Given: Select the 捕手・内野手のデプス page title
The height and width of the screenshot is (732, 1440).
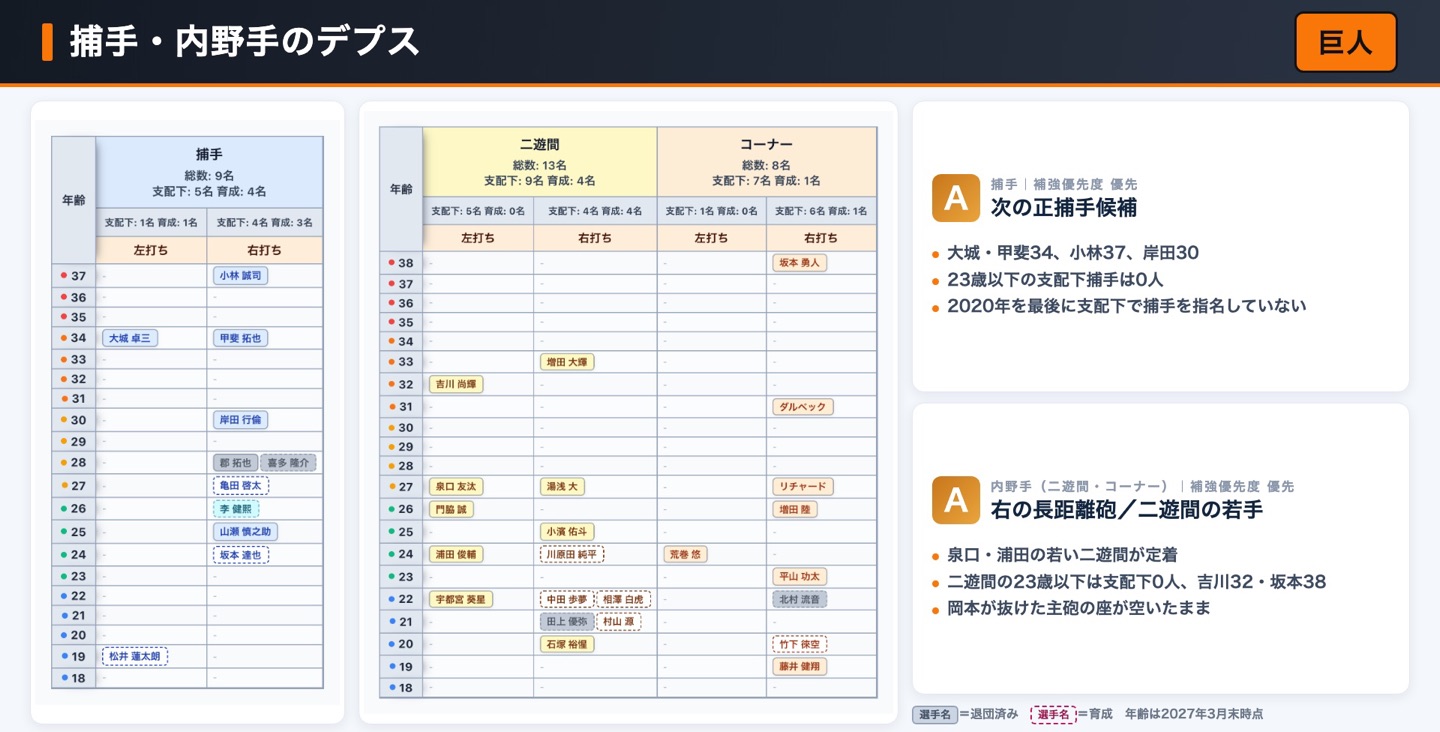Looking at the screenshot, I should (245, 41).
